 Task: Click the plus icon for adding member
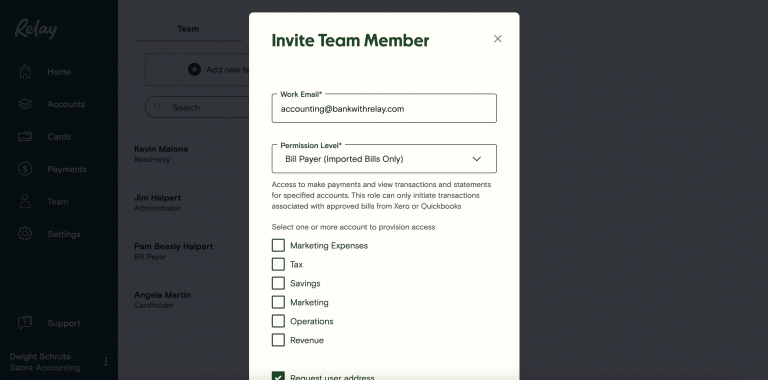click(194, 70)
